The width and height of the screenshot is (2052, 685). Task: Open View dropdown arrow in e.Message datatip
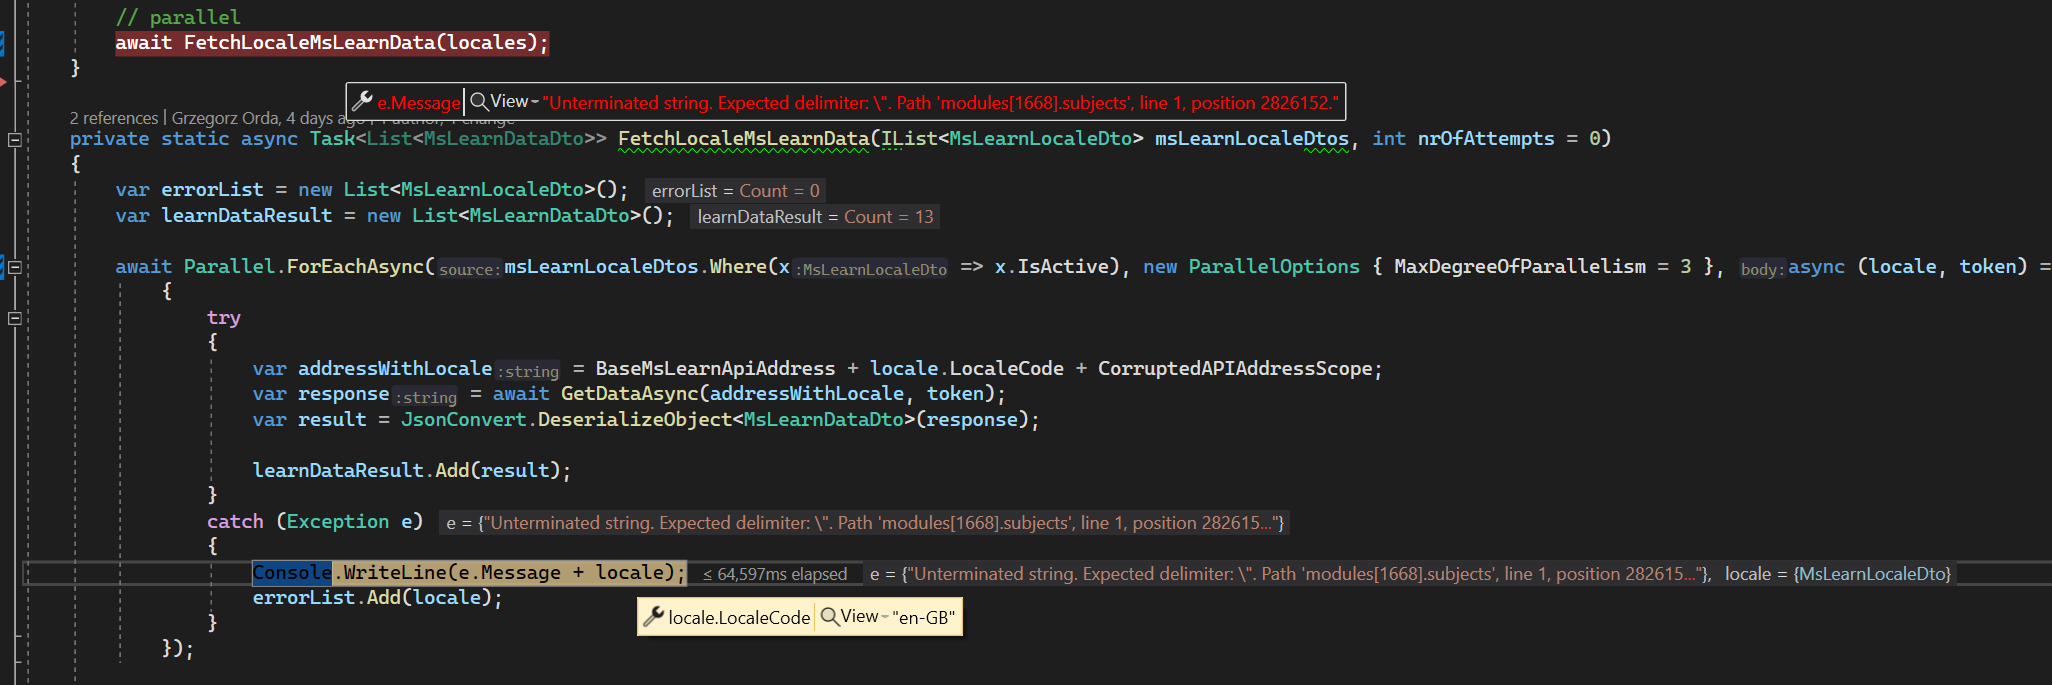click(x=535, y=103)
